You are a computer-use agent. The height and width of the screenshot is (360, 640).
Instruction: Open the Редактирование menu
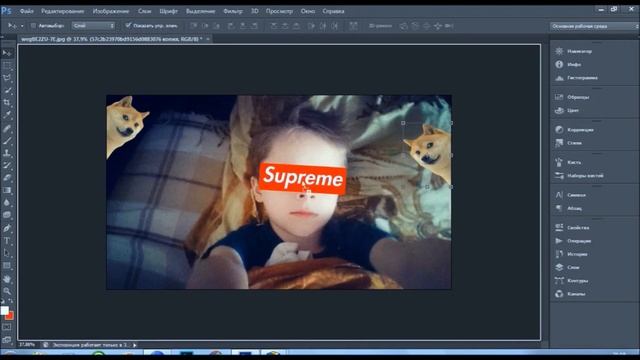coord(62,11)
